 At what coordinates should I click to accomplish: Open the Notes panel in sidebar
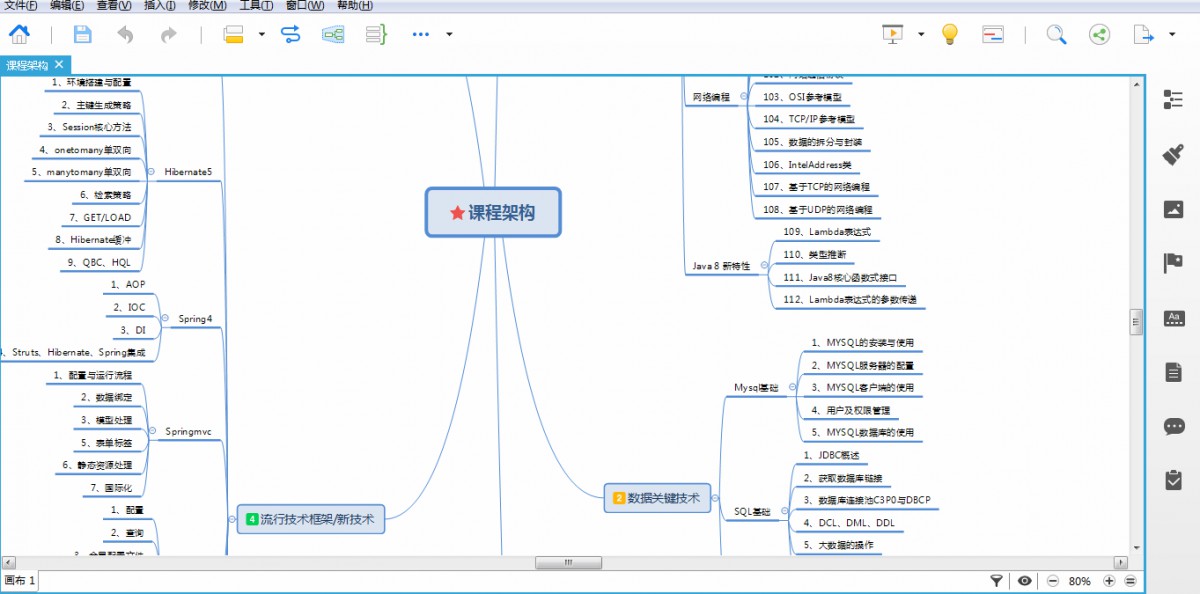(x=1175, y=371)
